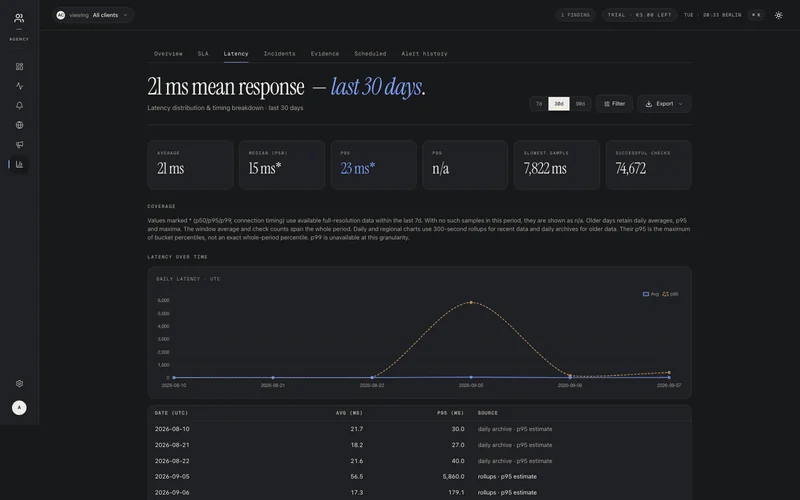Select the 30d time range
Viewport: 800px width, 500px height.
tap(559, 104)
